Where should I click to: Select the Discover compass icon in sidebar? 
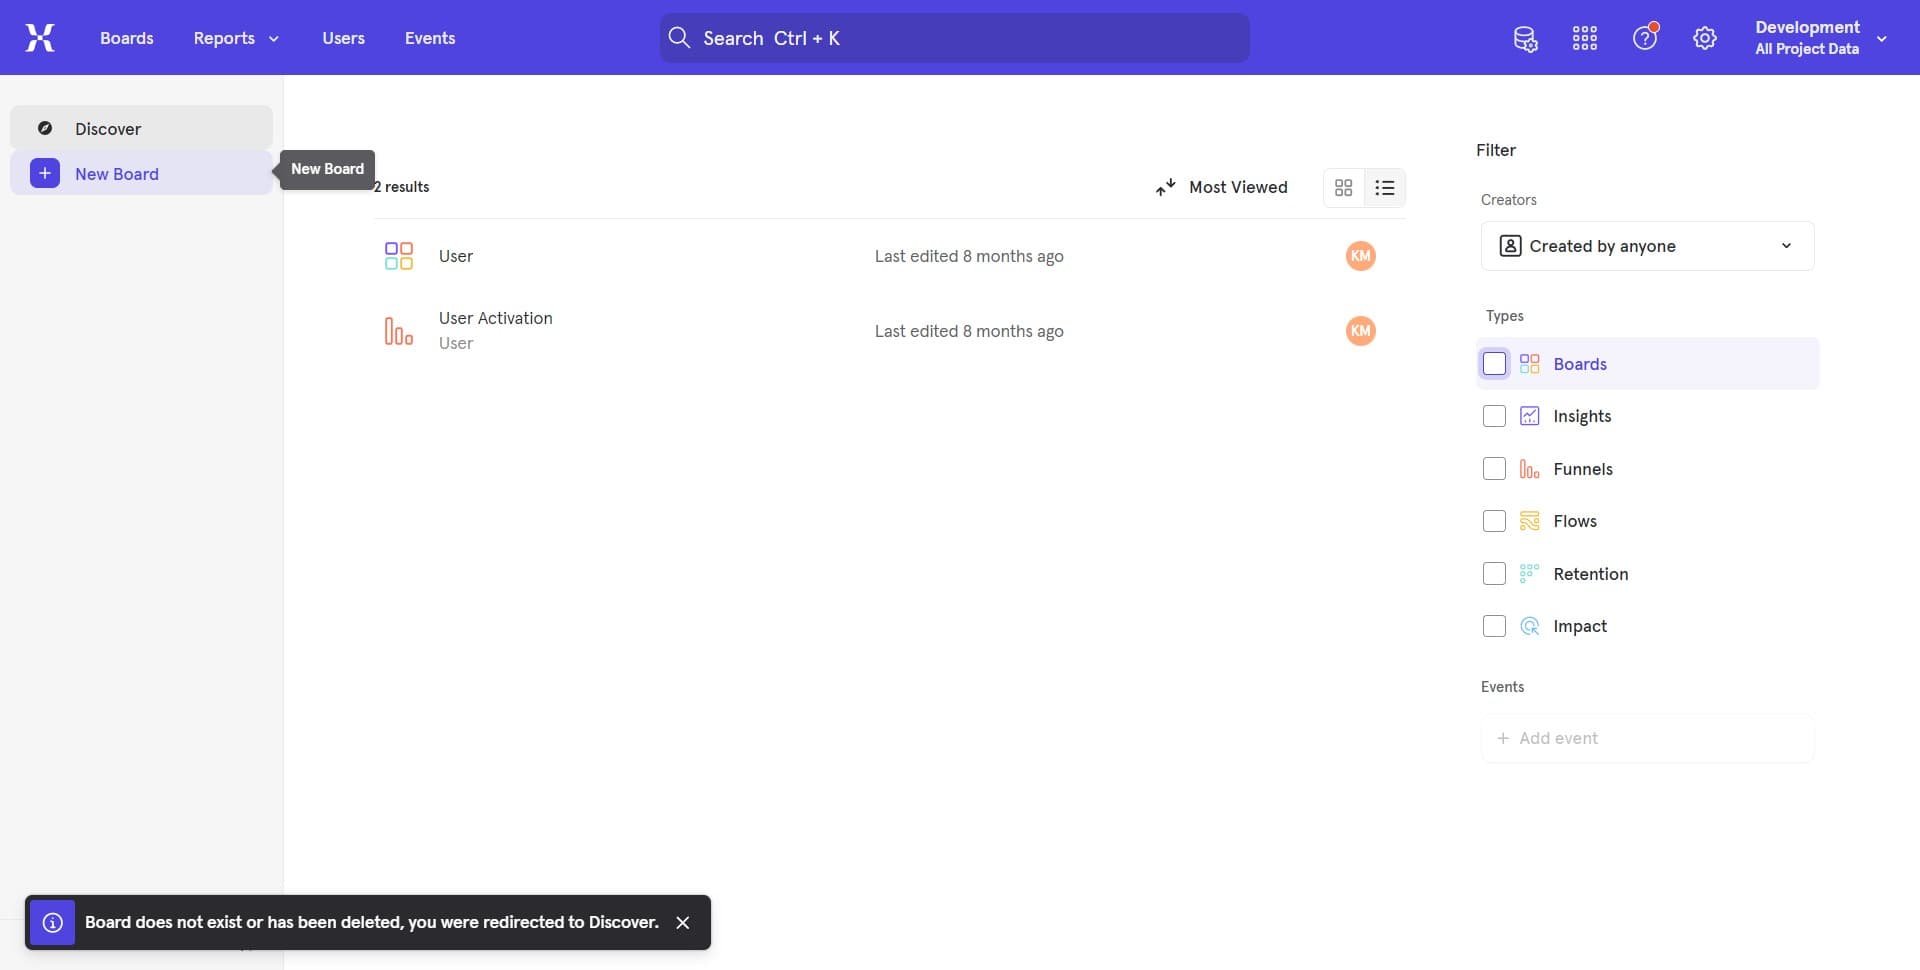tap(45, 128)
